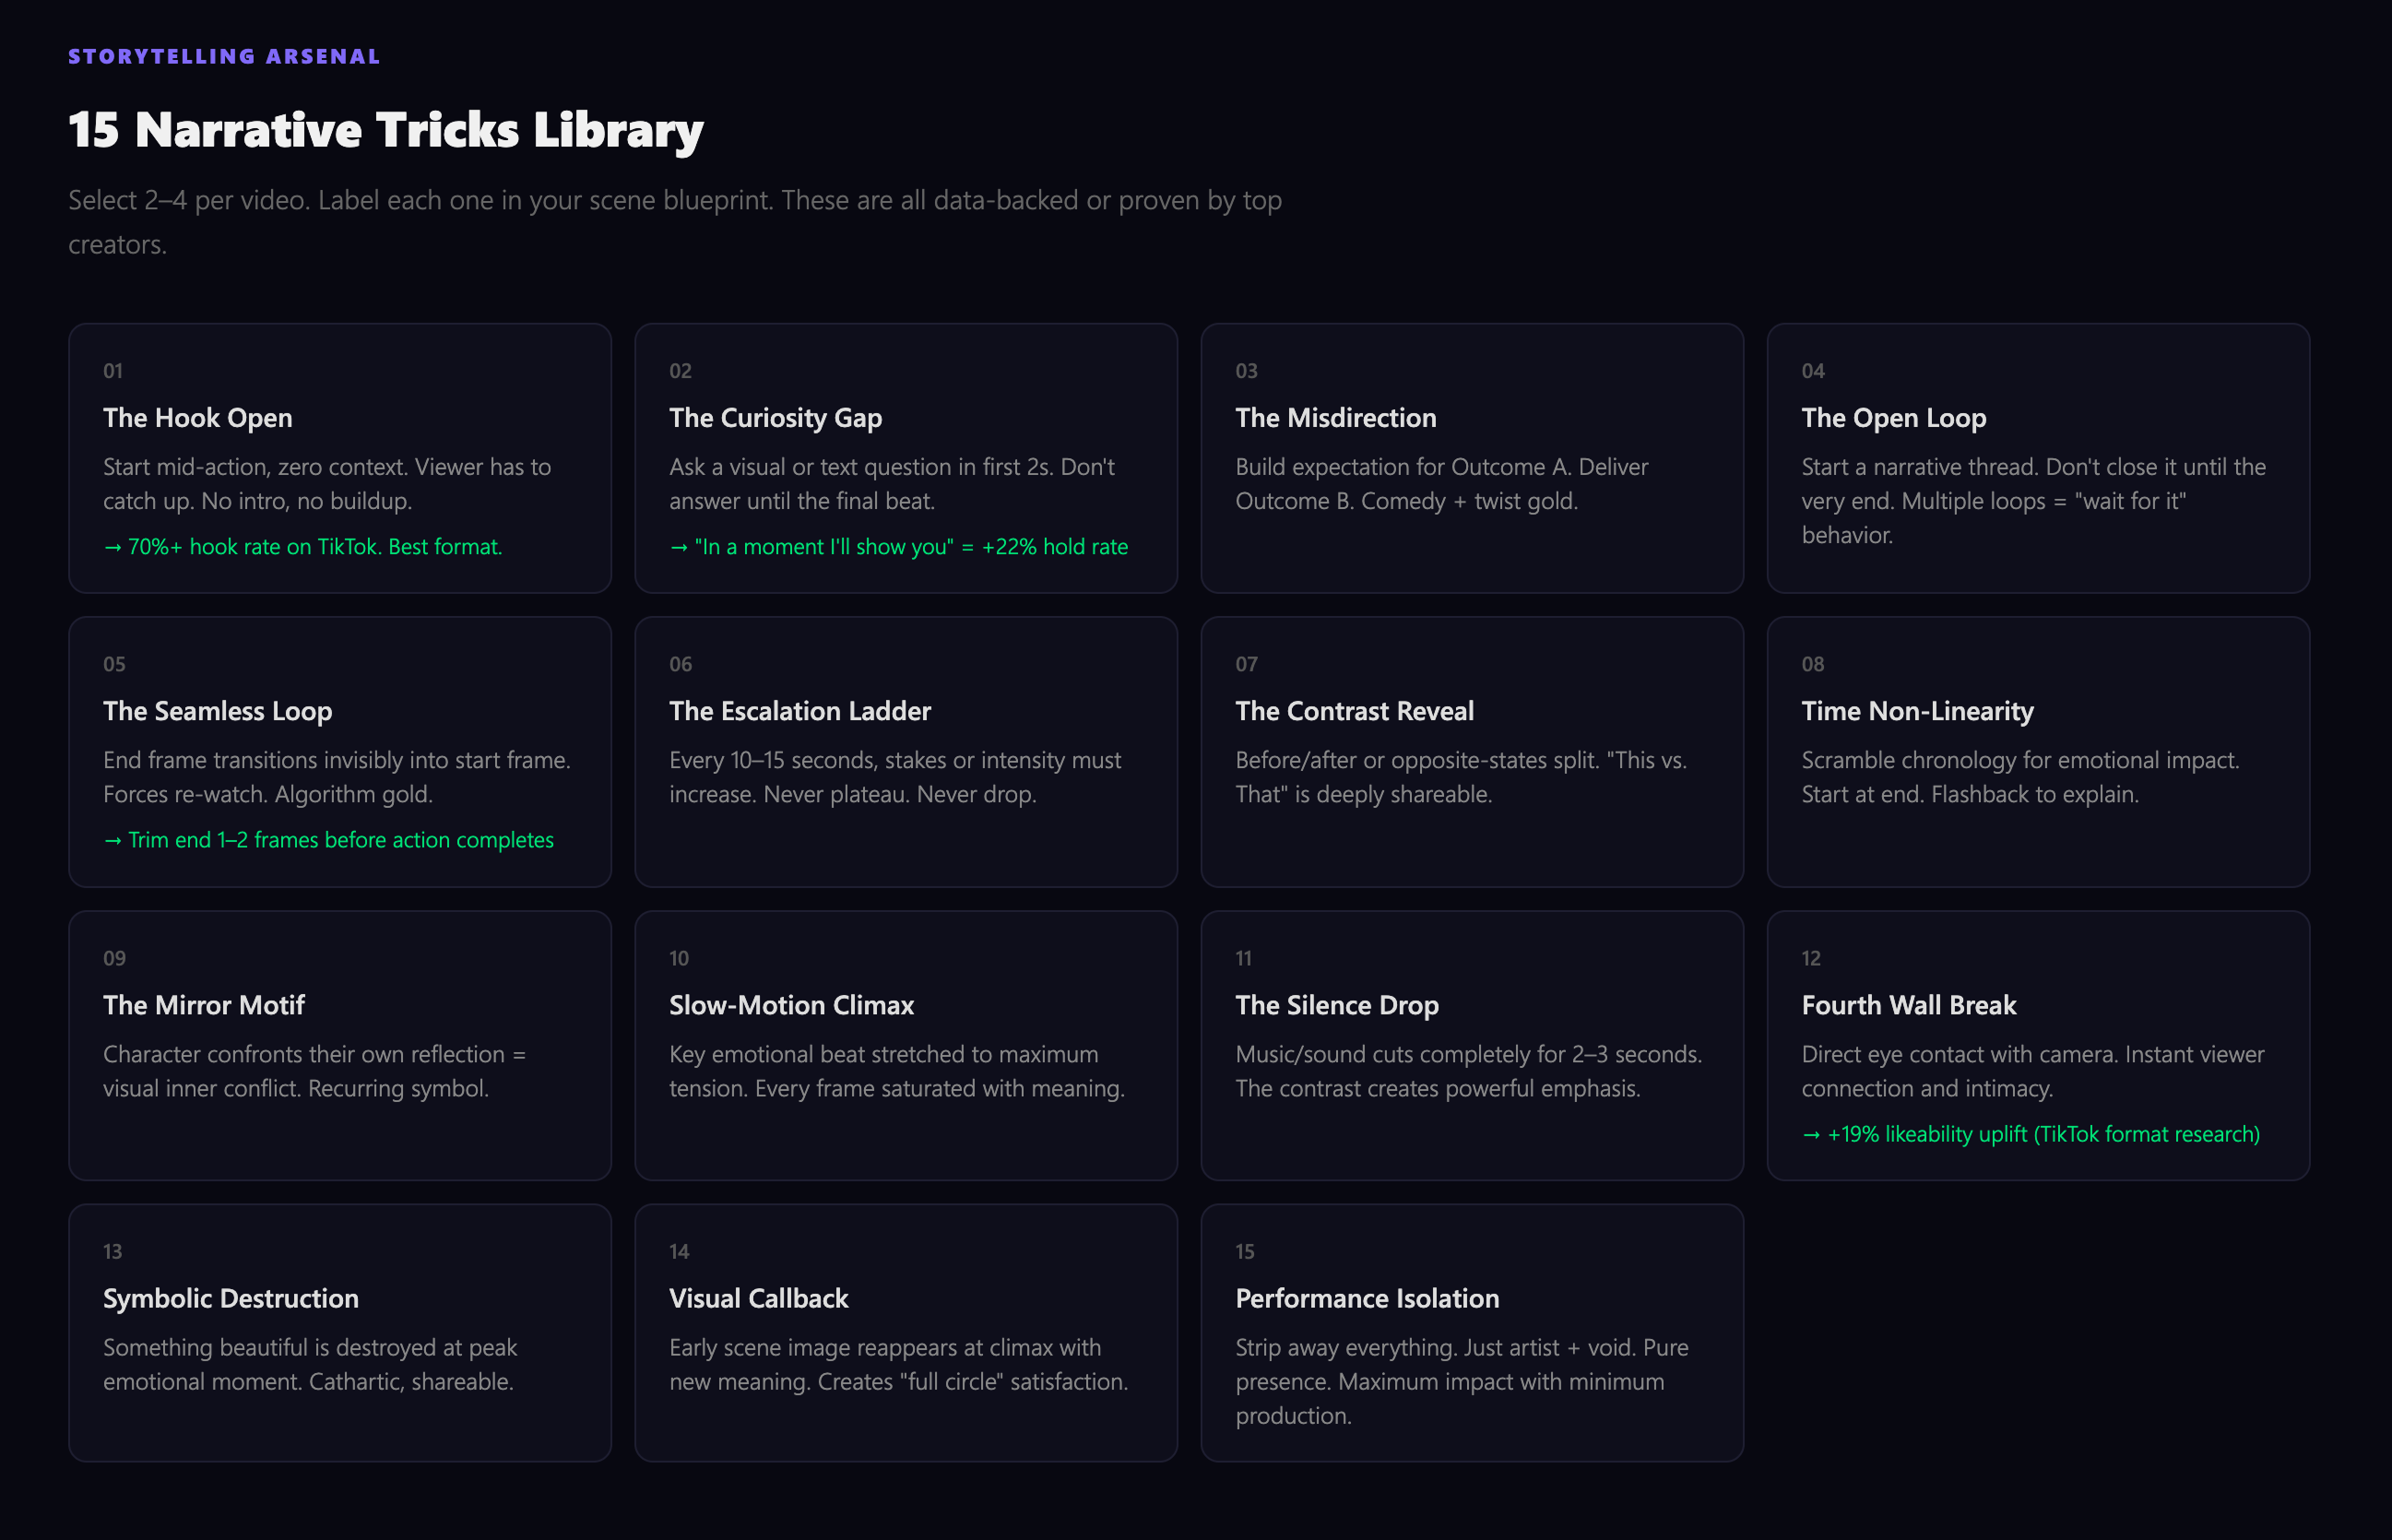This screenshot has height=1540, width=2392.
Task: Click the "Trim end 1–2 frames" tip
Action: point(330,840)
